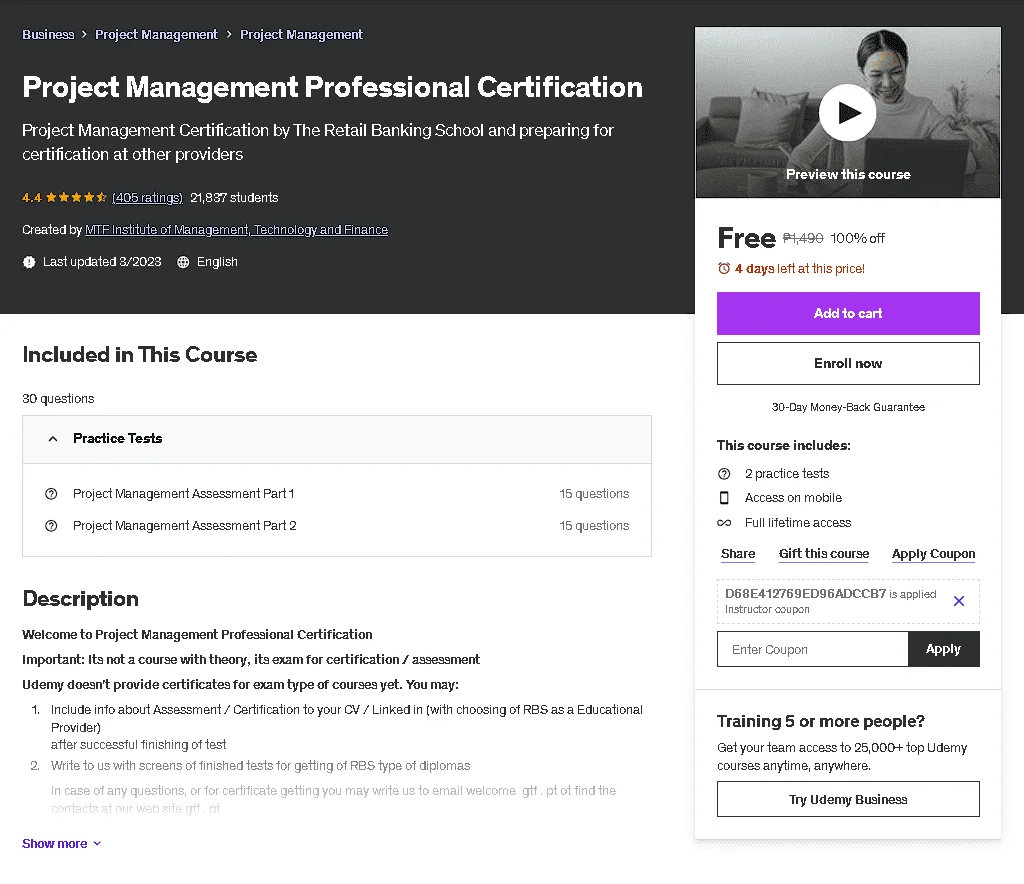Image resolution: width=1024 pixels, height=884 pixels.
Task: Click the Training 5 or more people heading
Action: 821,721
